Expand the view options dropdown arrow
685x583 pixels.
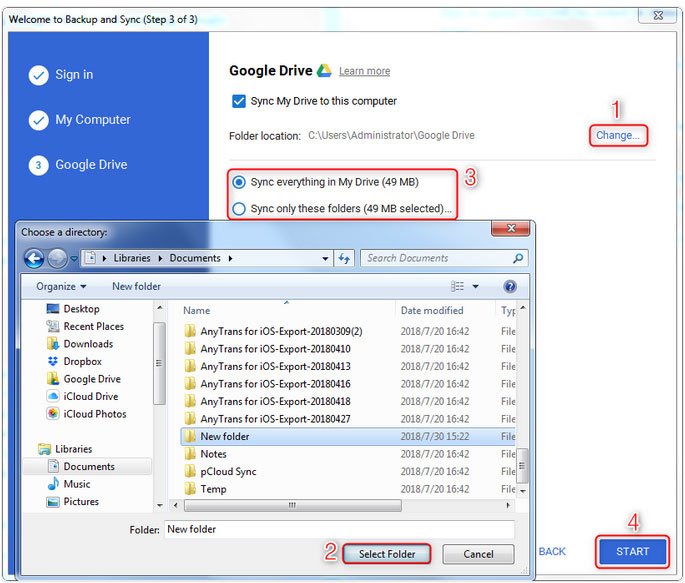[x=475, y=286]
